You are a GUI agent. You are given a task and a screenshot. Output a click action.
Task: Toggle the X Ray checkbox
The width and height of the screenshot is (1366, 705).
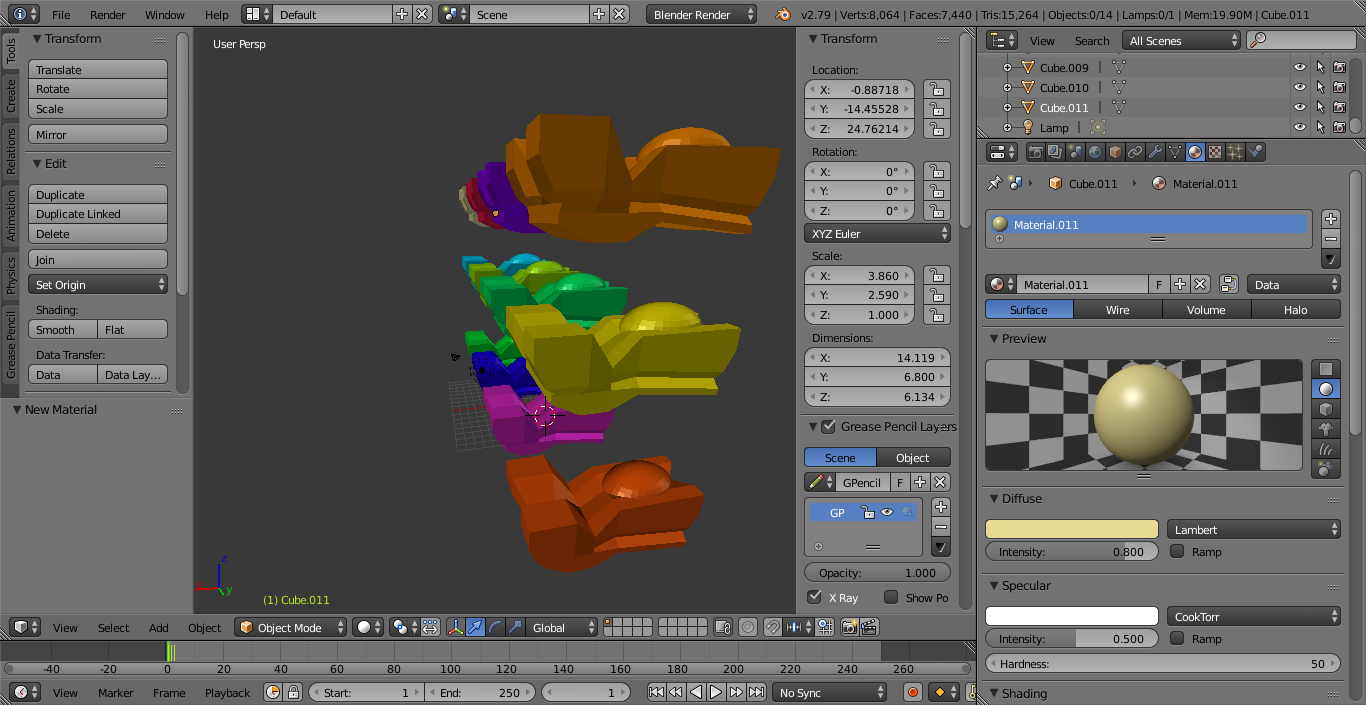815,598
